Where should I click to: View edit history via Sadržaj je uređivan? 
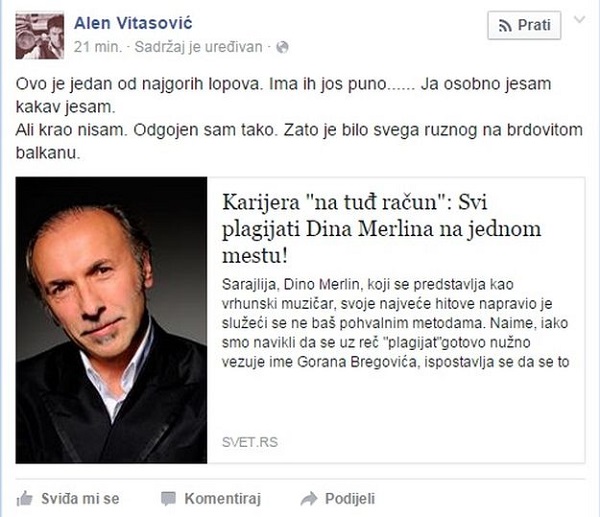tap(199, 47)
